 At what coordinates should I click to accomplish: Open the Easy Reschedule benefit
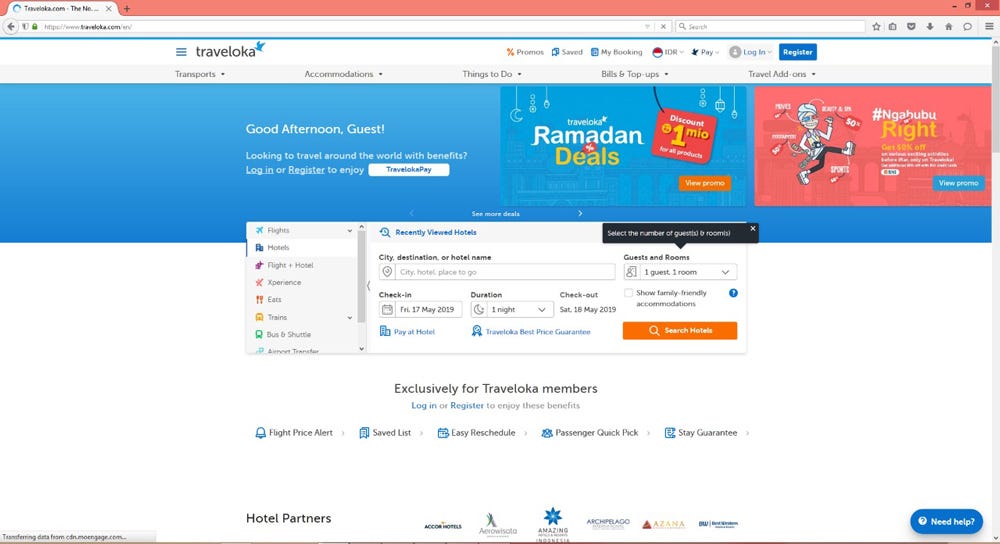pyautogui.click(x=482, y=433)
